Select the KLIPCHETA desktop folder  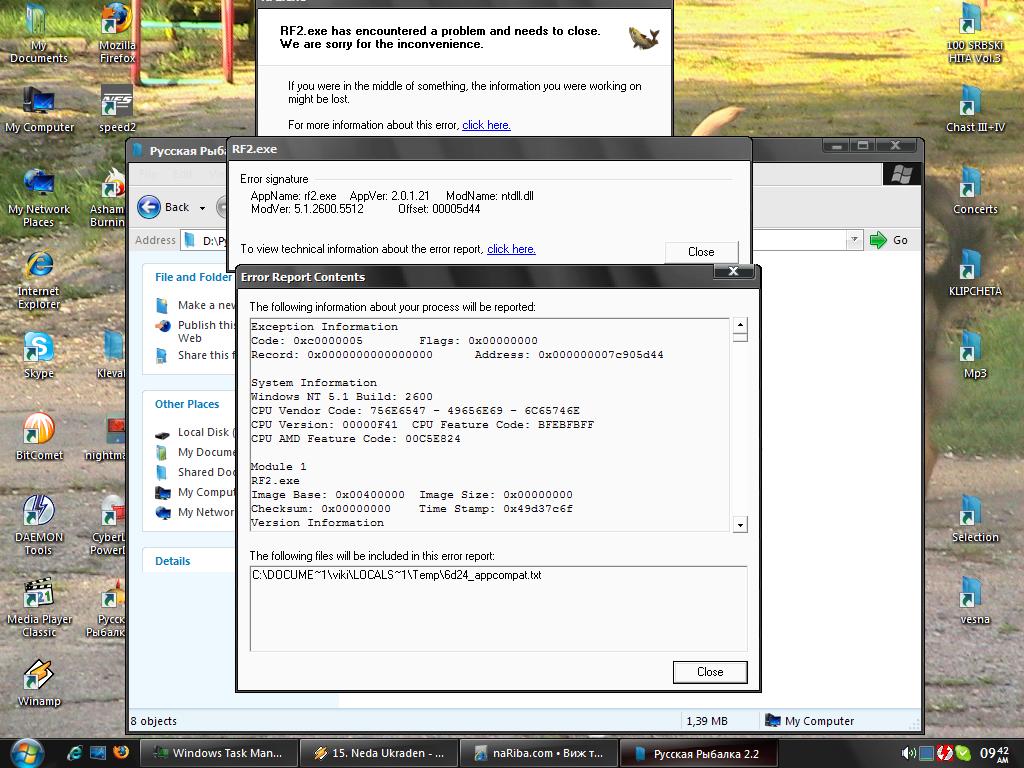(x=975, y=273)
